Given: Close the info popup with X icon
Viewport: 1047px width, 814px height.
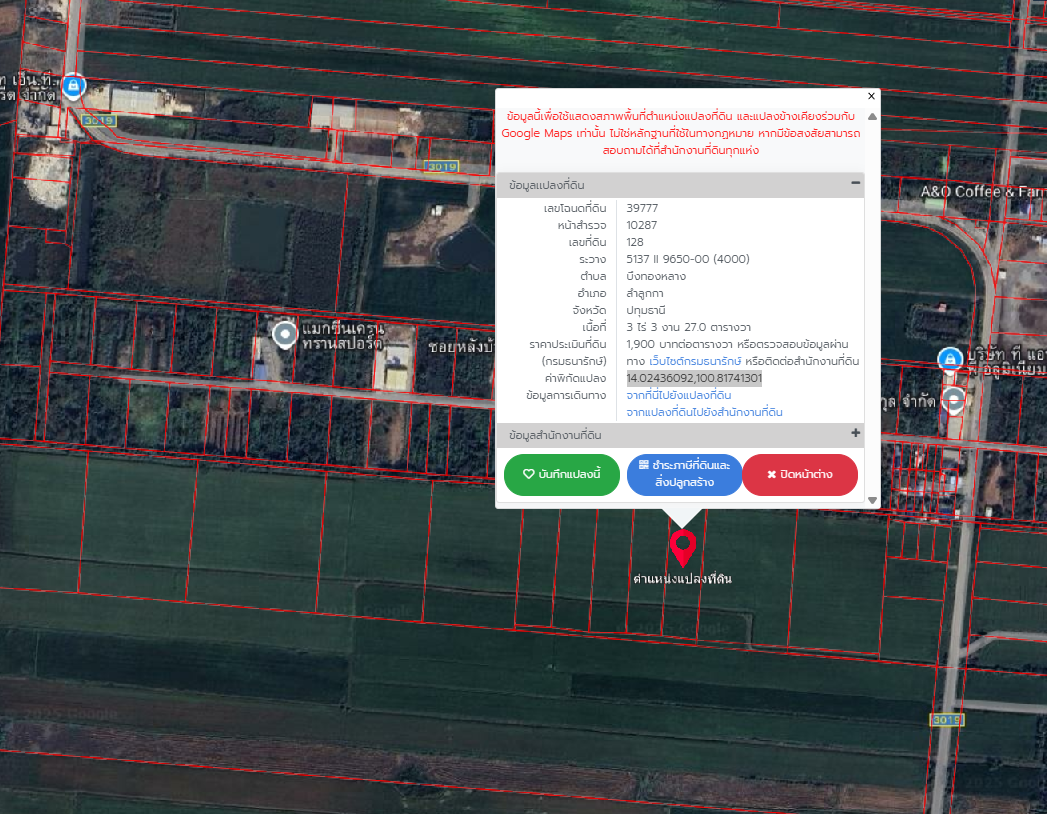Looking at the screenshot, I should [871, 96].
